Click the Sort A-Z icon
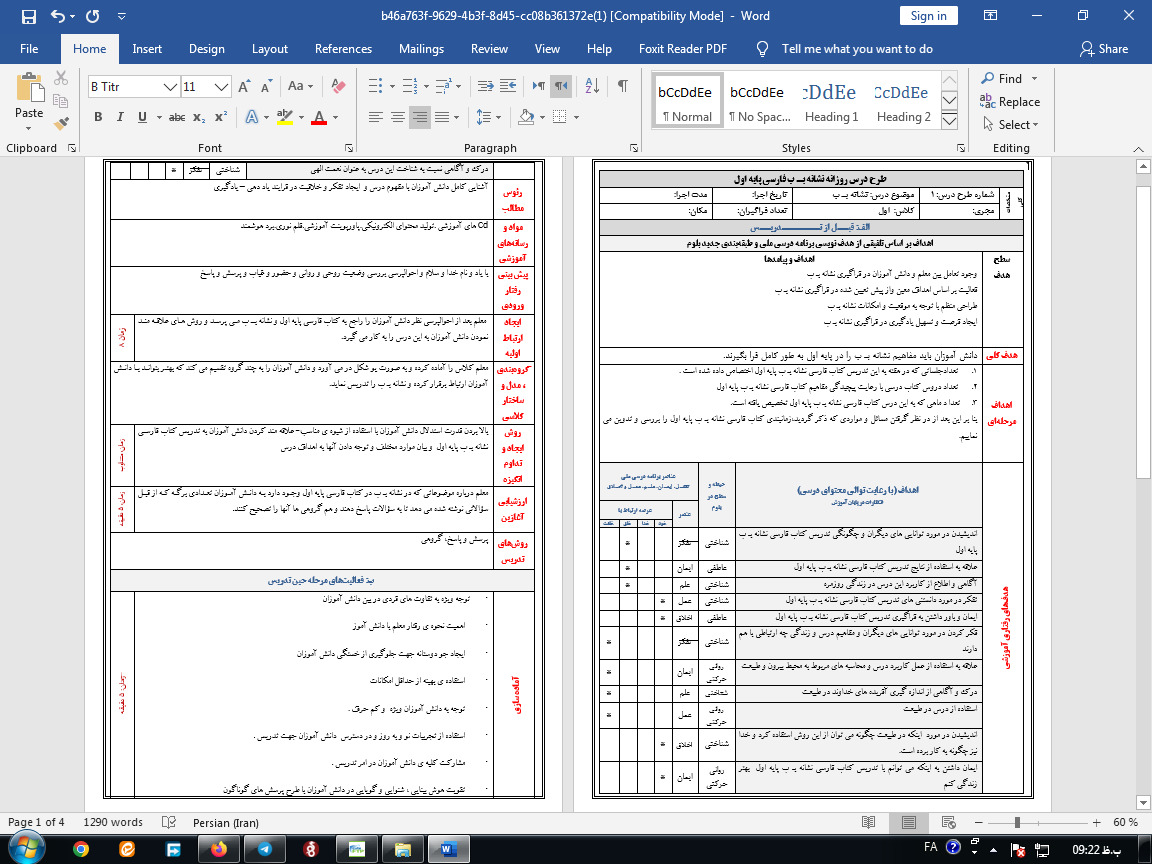 coord(590,87)
